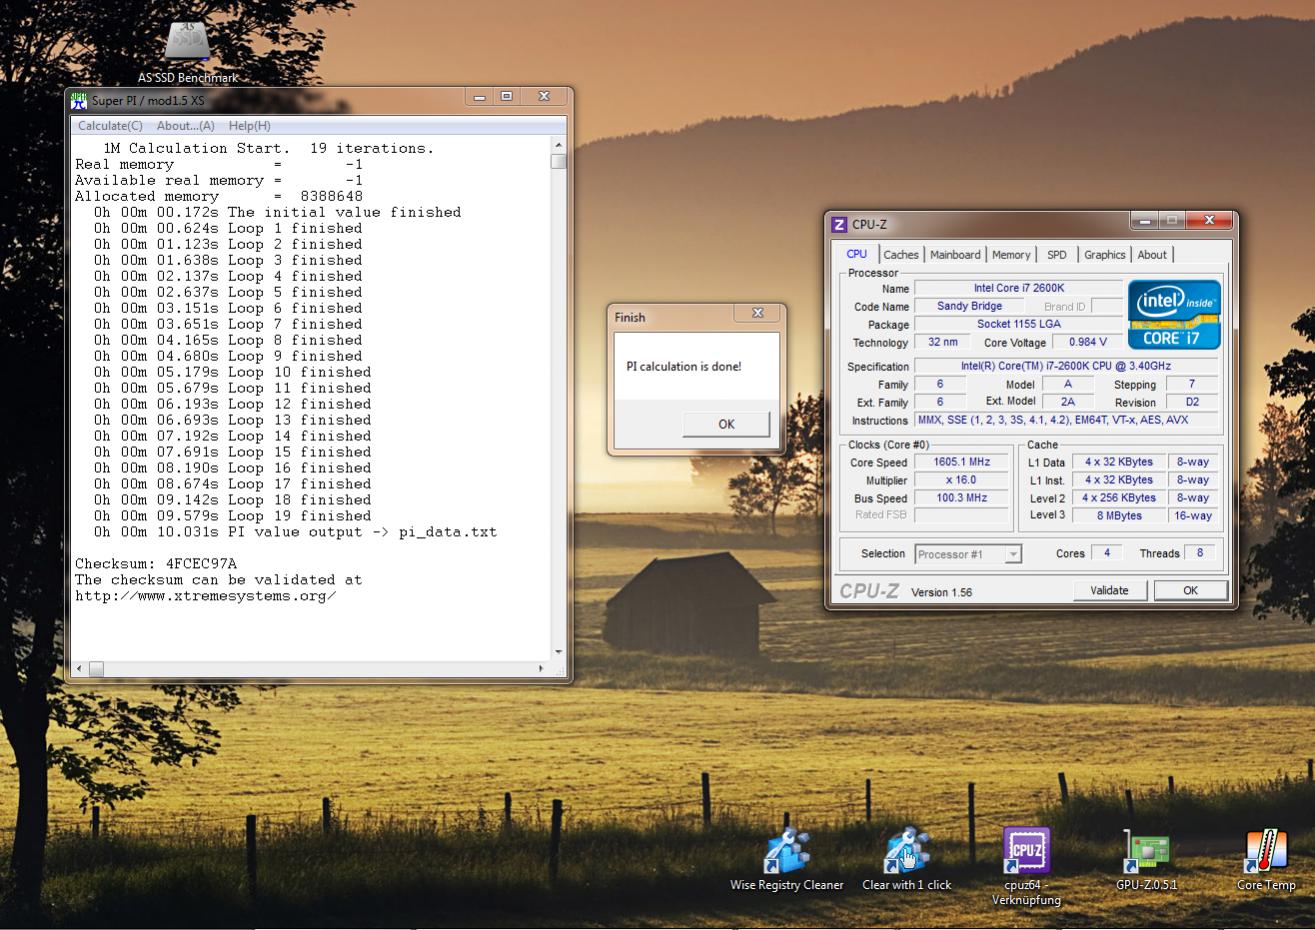
Task: Click Super PI title bar icon
Action: [79, 99]
